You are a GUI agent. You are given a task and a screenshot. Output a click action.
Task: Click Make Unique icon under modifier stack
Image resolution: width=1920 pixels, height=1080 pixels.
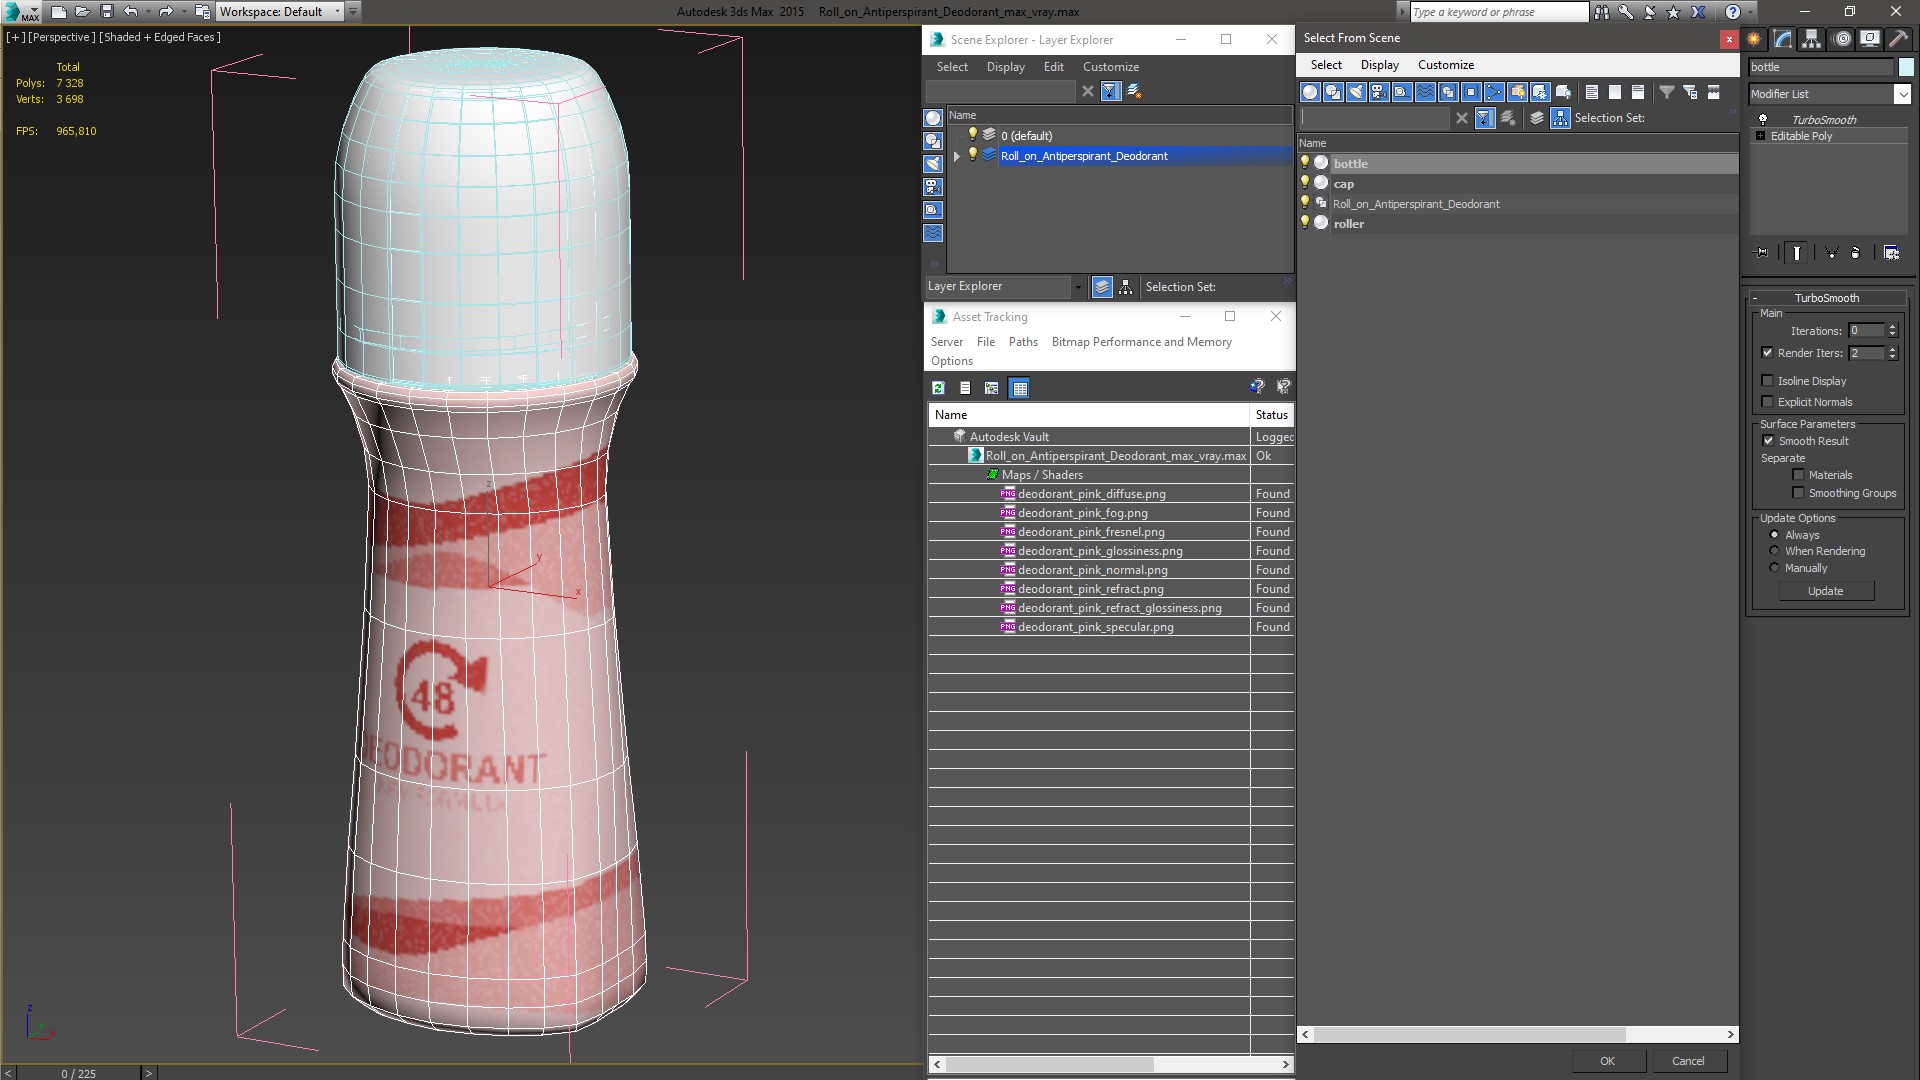[x=1831, y=253]
